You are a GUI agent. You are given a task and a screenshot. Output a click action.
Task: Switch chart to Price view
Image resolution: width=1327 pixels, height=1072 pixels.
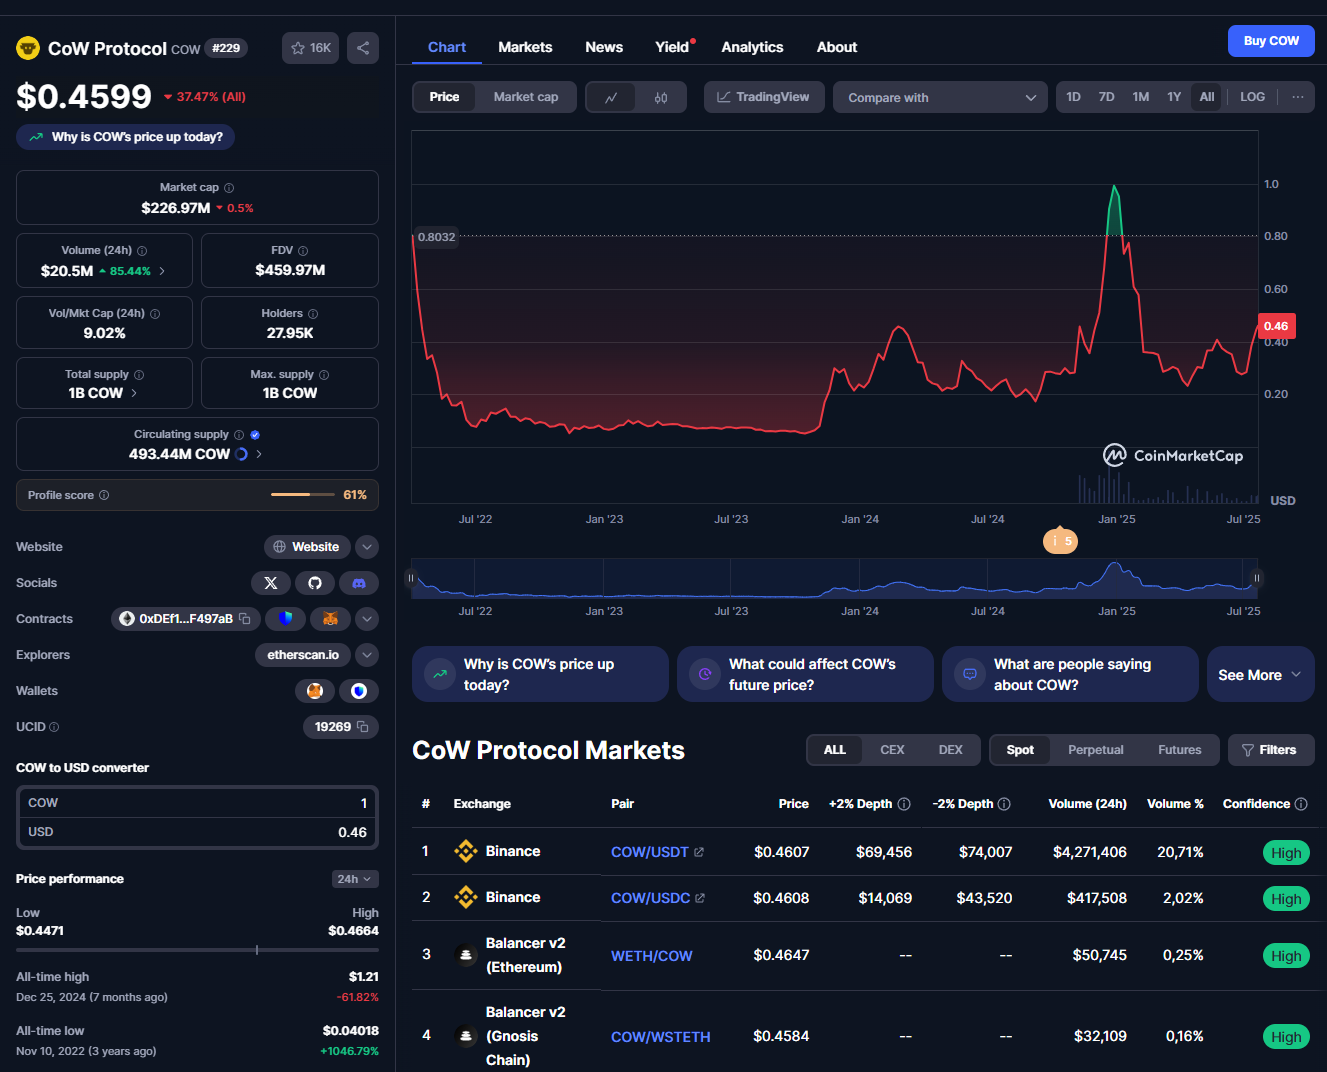tap(444, 97)
